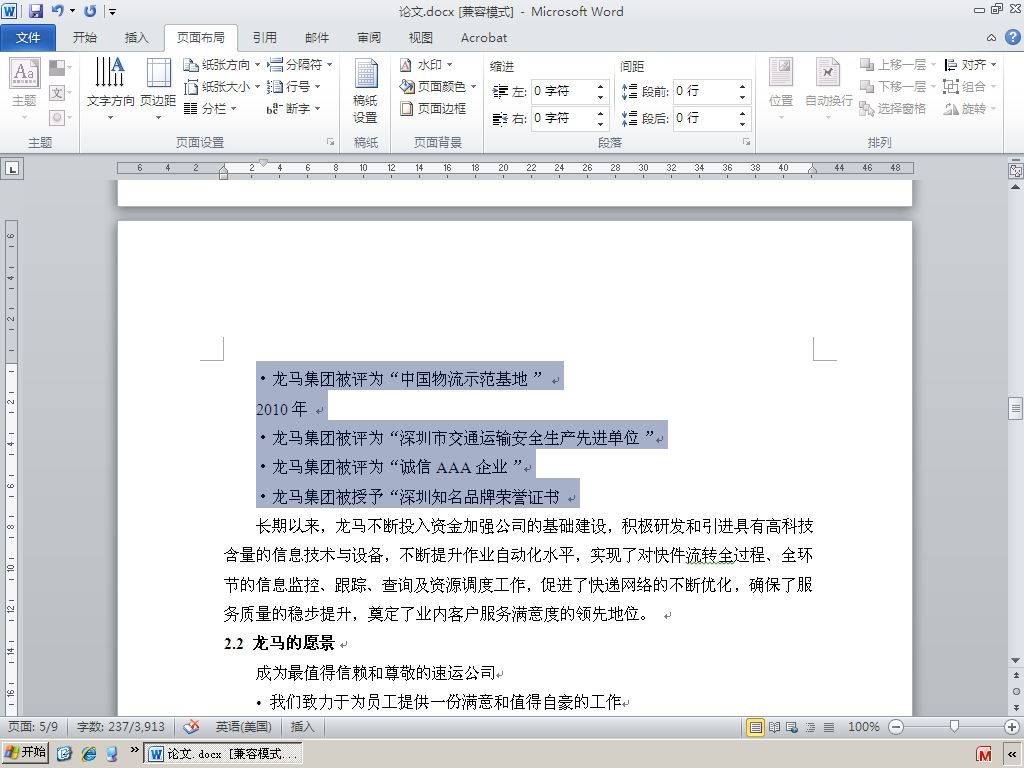Image resolution: width=1024 pixels, height=768 pixels.
Task: Open Position (位置) menu
Action: [x=781, y=89]
